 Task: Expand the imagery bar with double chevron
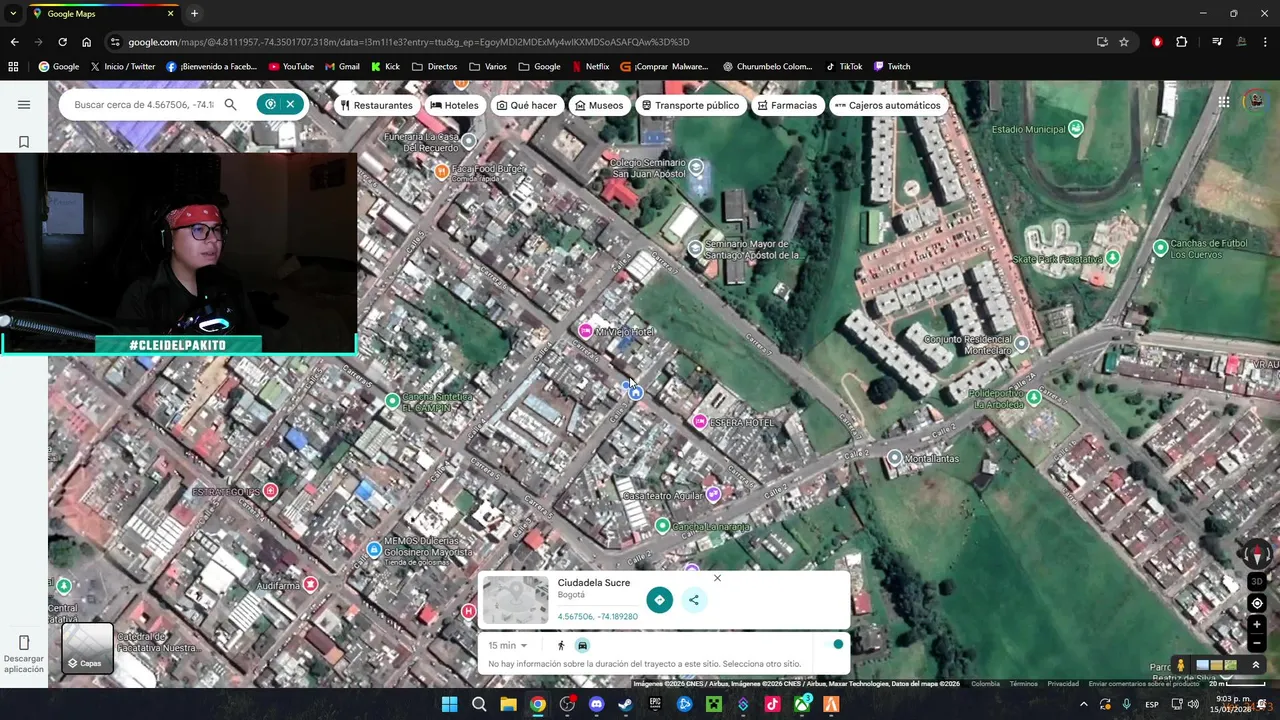point(1256,665)
